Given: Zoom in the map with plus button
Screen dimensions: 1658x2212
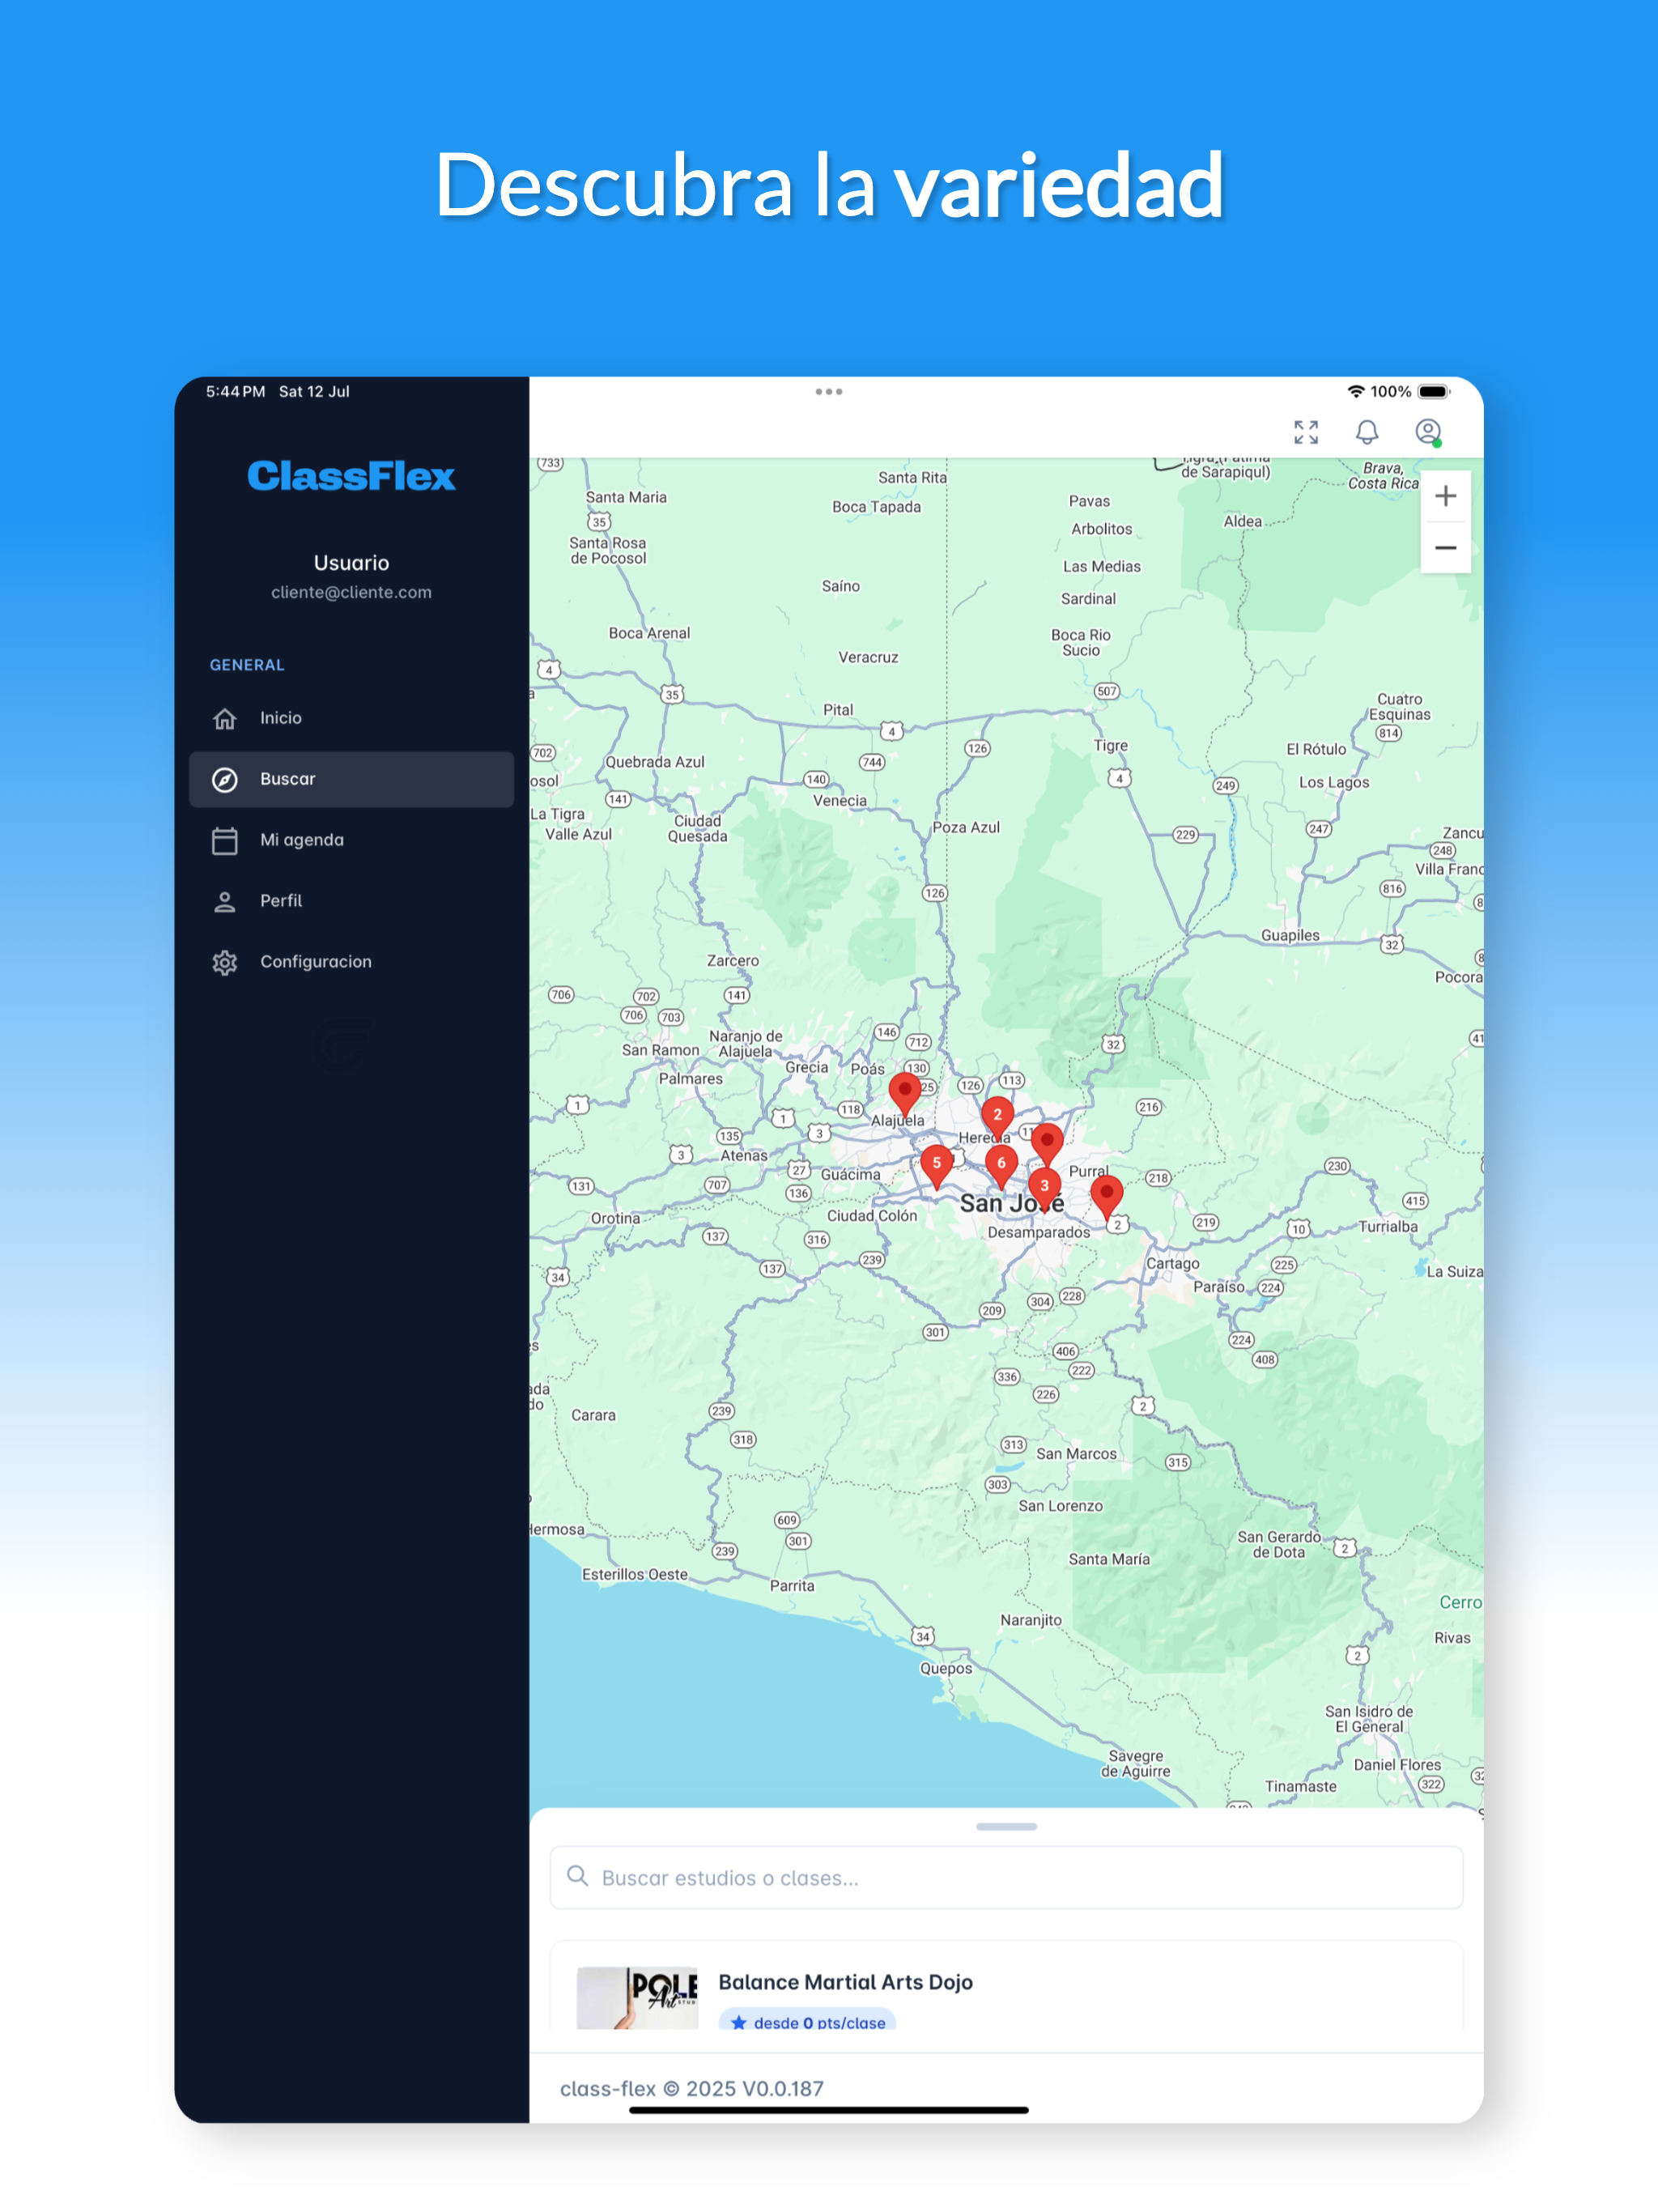Looking at the screenshot, I should [x=1445, y=496].
